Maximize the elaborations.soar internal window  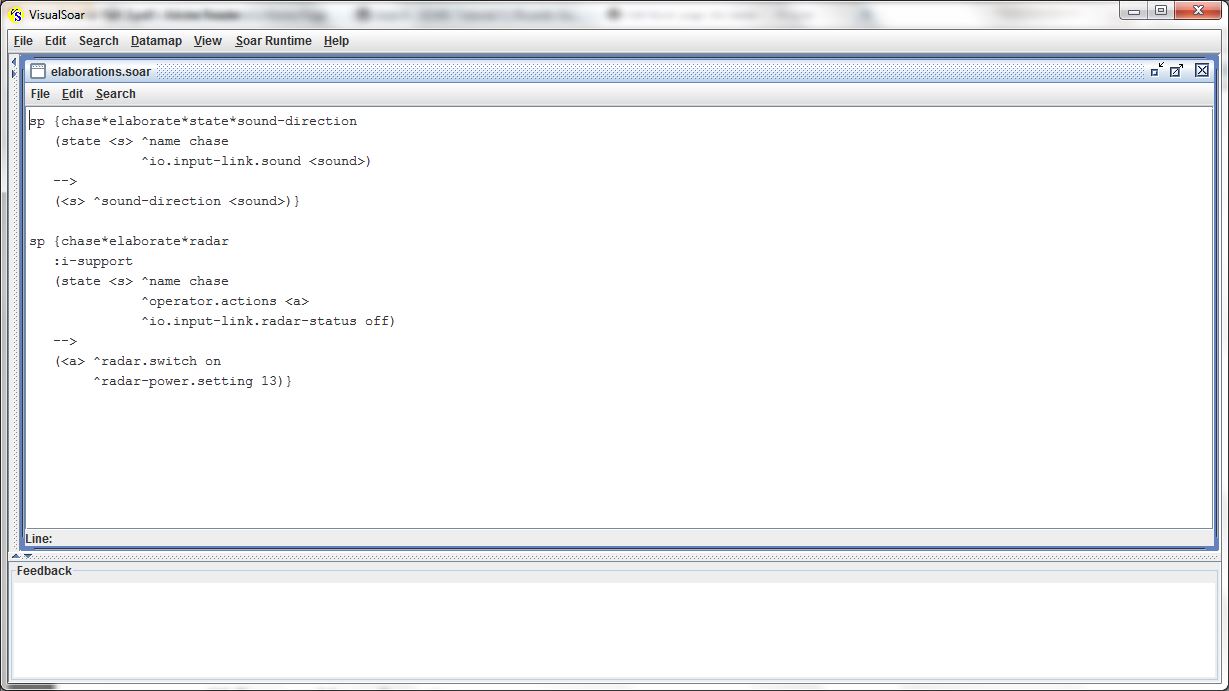tap(1177, 70)
